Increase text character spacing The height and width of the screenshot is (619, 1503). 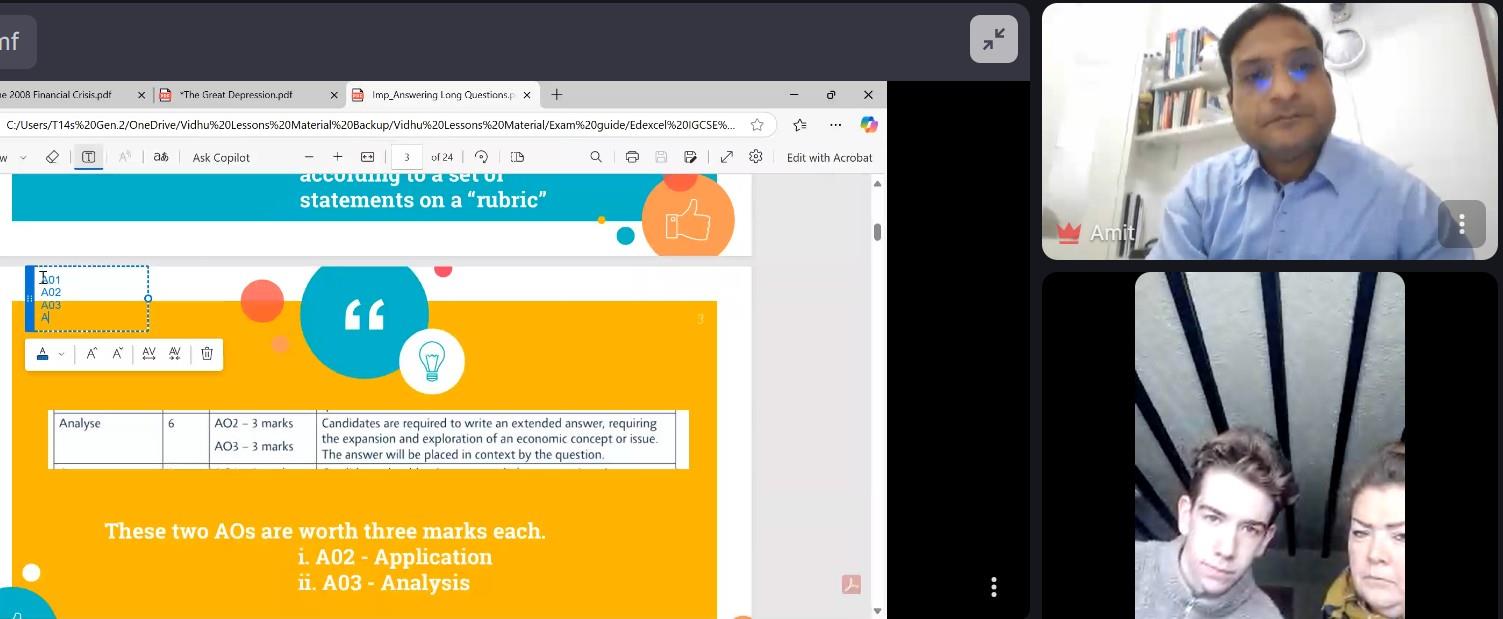149,353
